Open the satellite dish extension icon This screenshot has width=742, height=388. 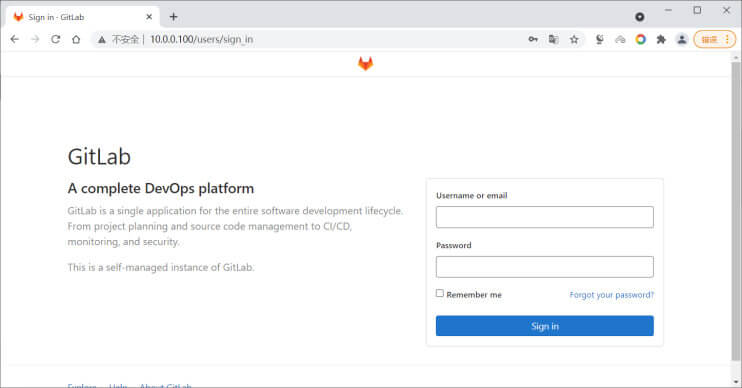pyautogui.click(x=600, y=39)
